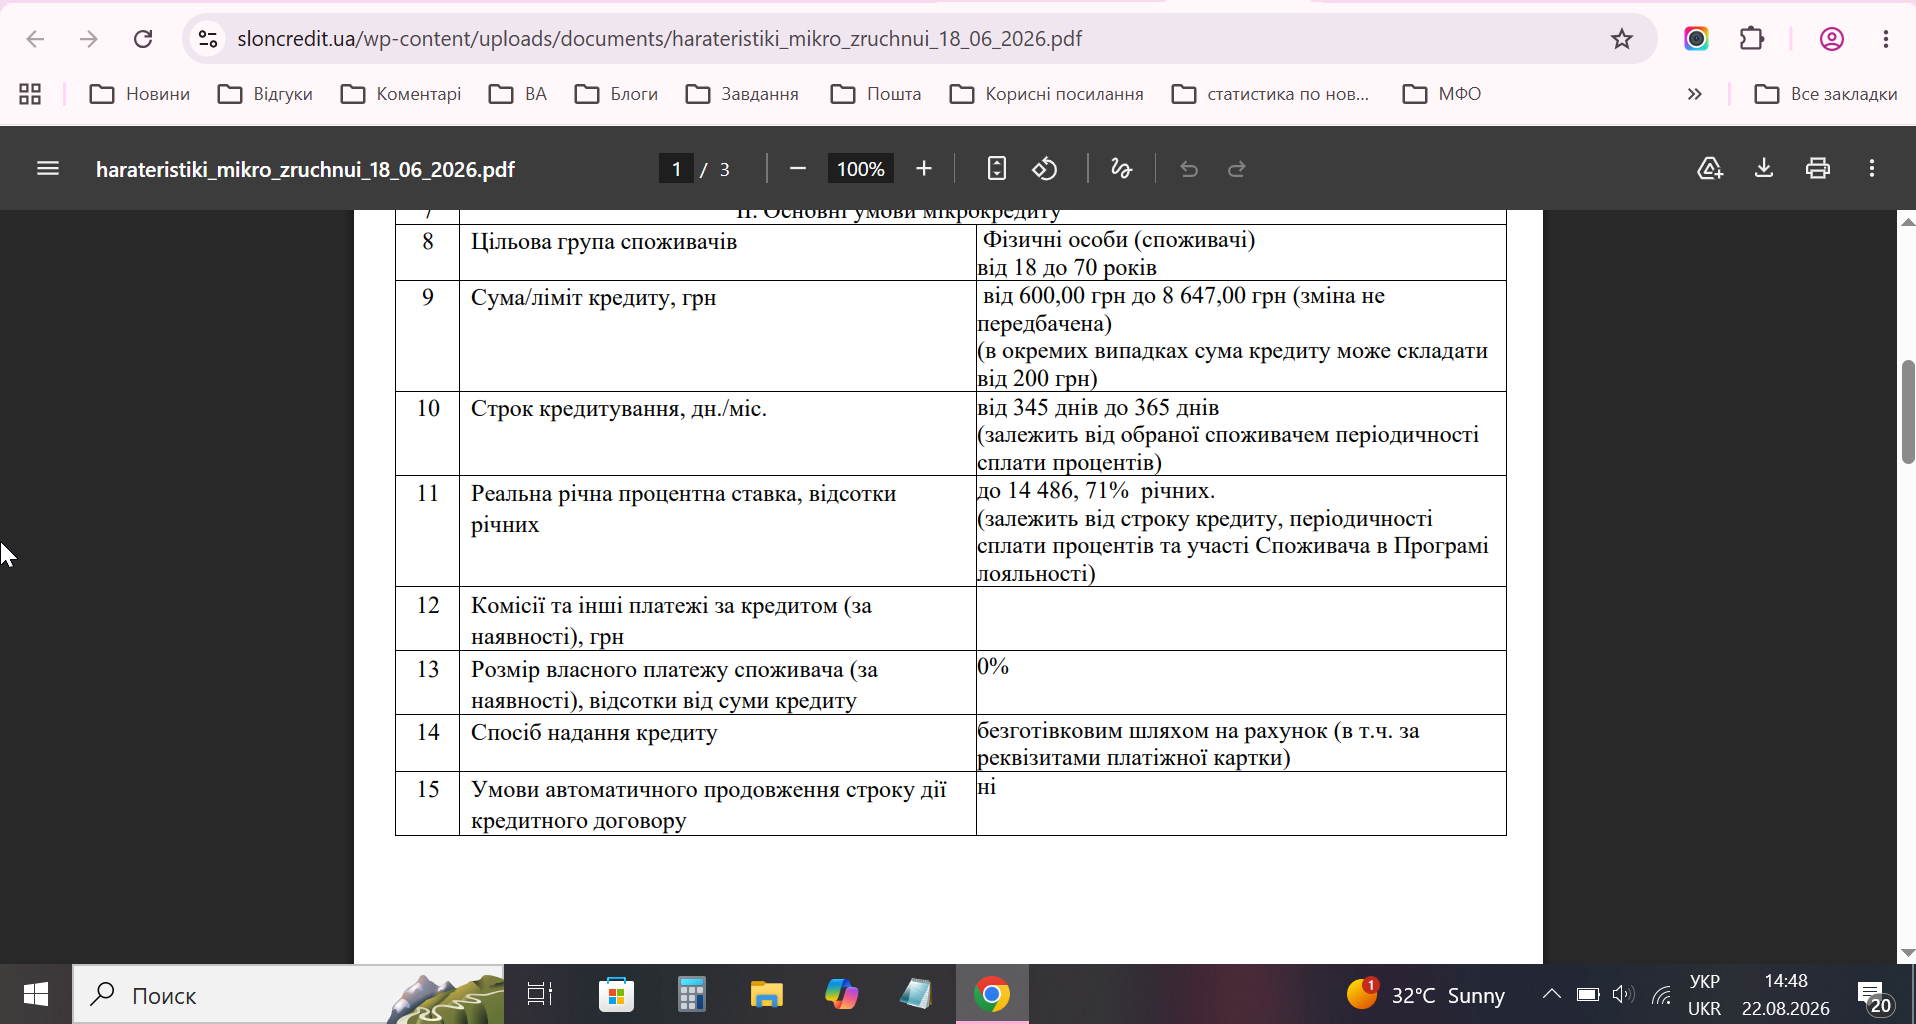Zoom in with the plus icon
The height and width of the screenshot is (1024, 1916).
[x=924, y=169]
